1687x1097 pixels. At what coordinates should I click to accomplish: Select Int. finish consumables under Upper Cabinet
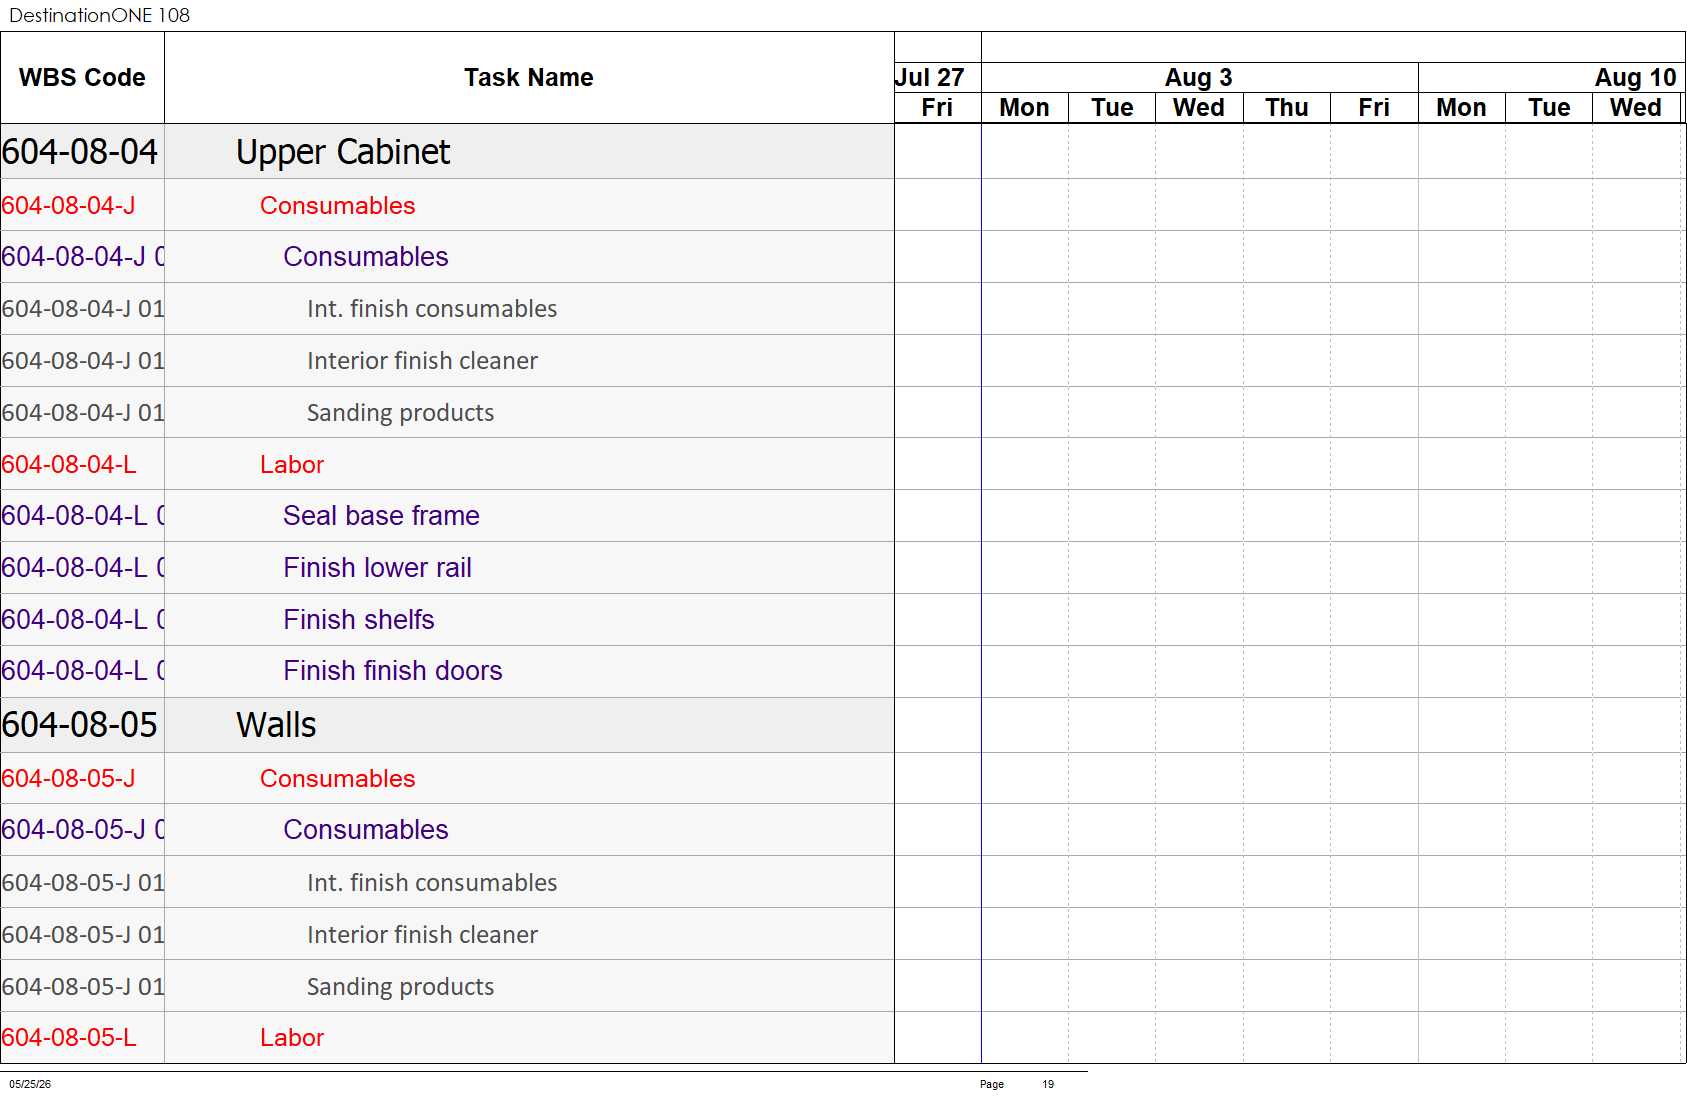[432, 309]
